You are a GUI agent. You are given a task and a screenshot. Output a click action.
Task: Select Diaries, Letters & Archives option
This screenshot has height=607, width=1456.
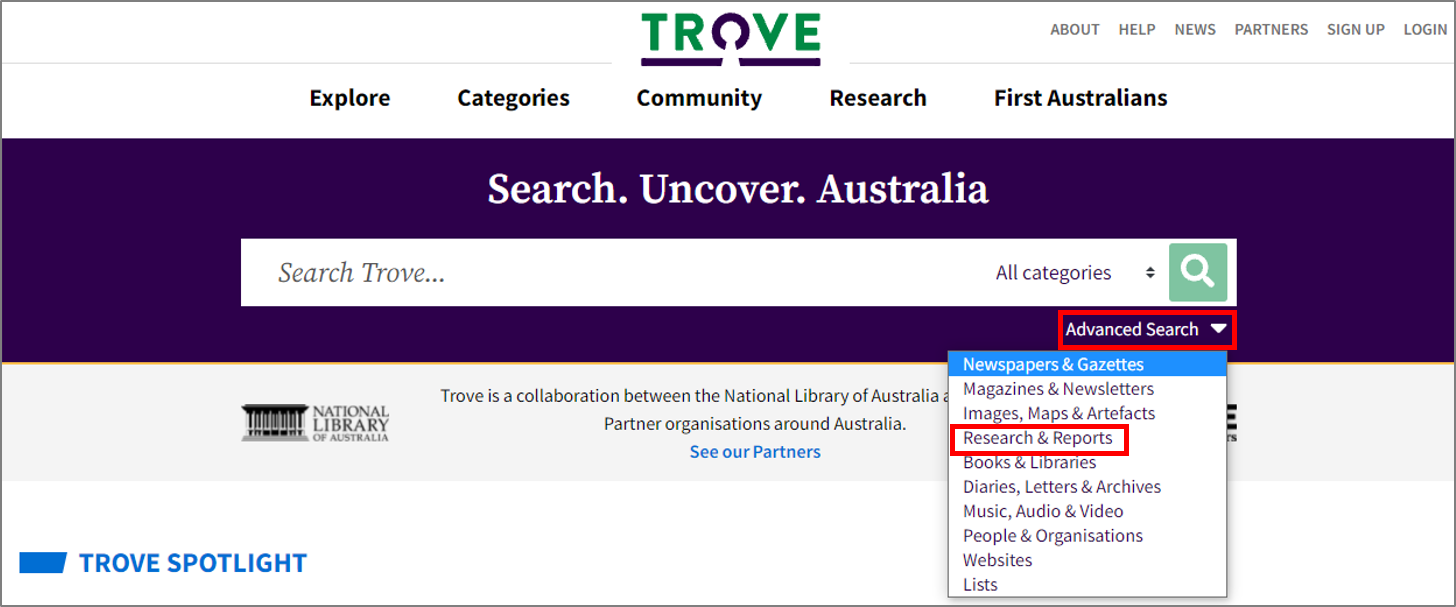pyautogui.click(x=1087, y=487)
